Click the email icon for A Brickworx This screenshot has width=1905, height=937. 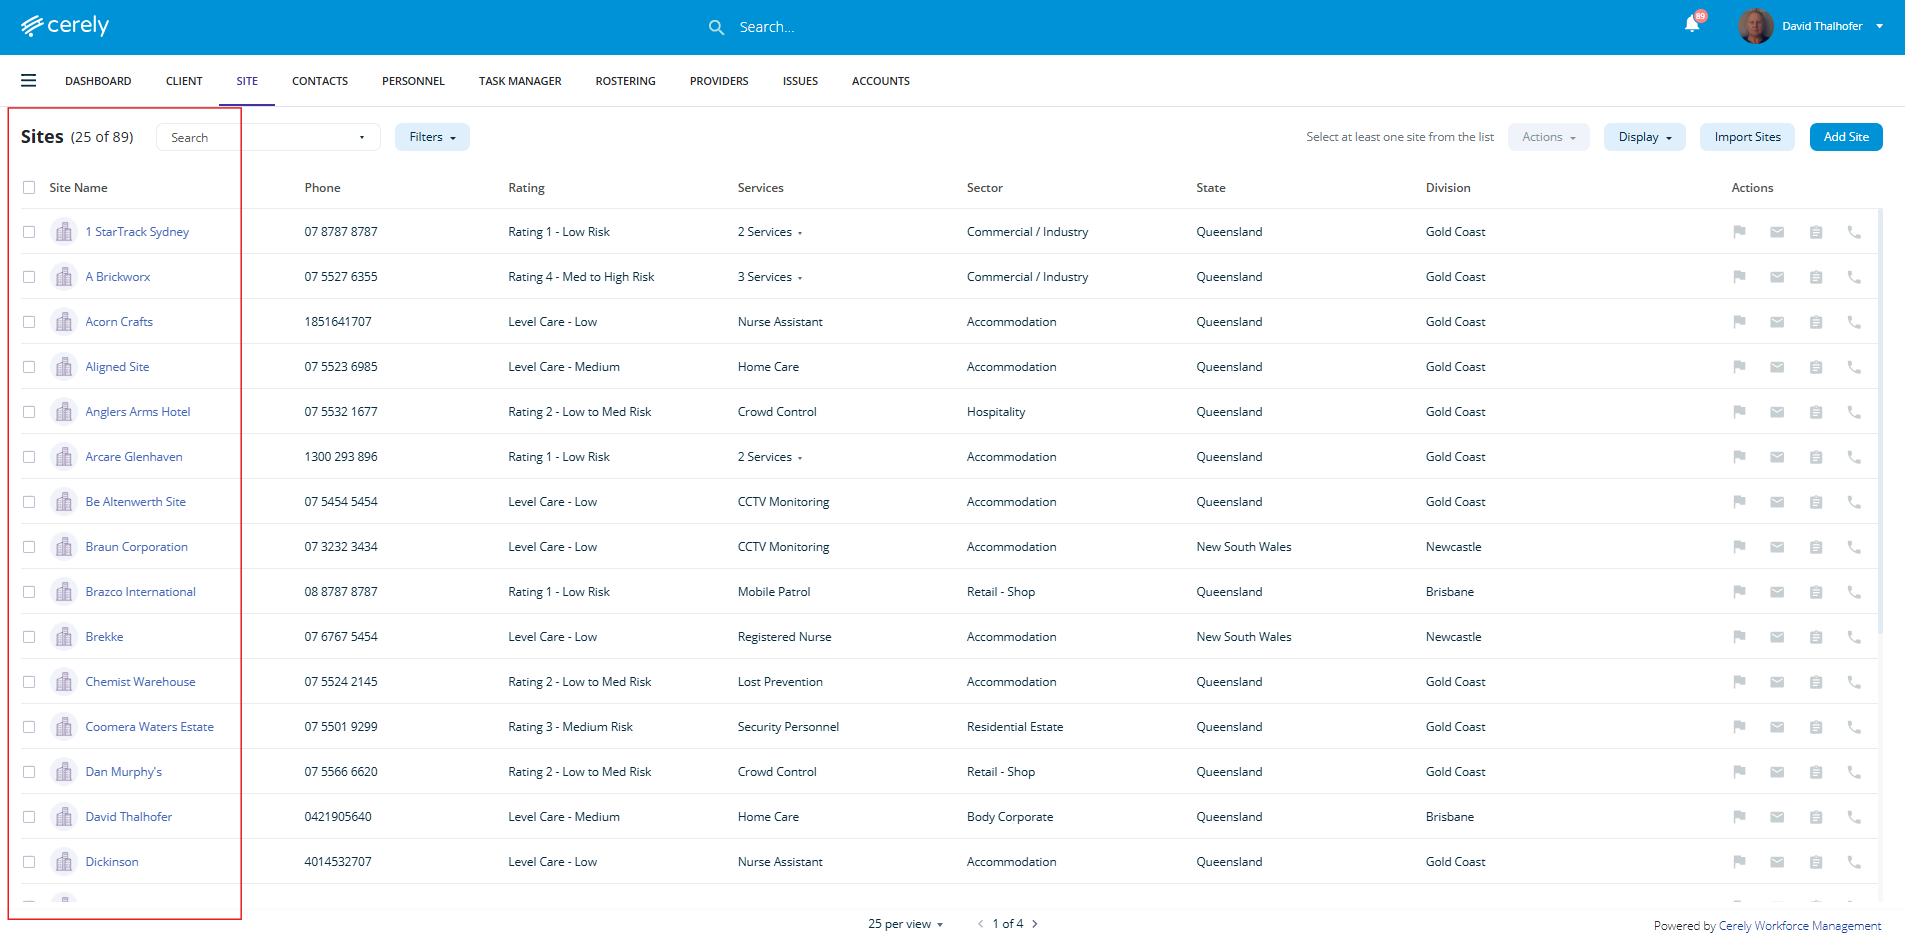pyautogui.click(x=1777, y=277)
